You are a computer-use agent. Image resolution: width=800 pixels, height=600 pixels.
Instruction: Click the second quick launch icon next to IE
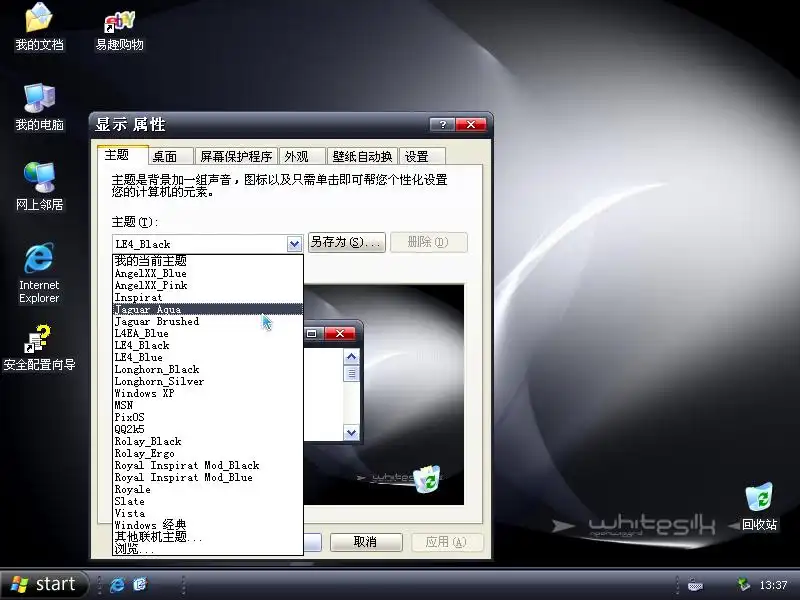(x=140, y=584)
